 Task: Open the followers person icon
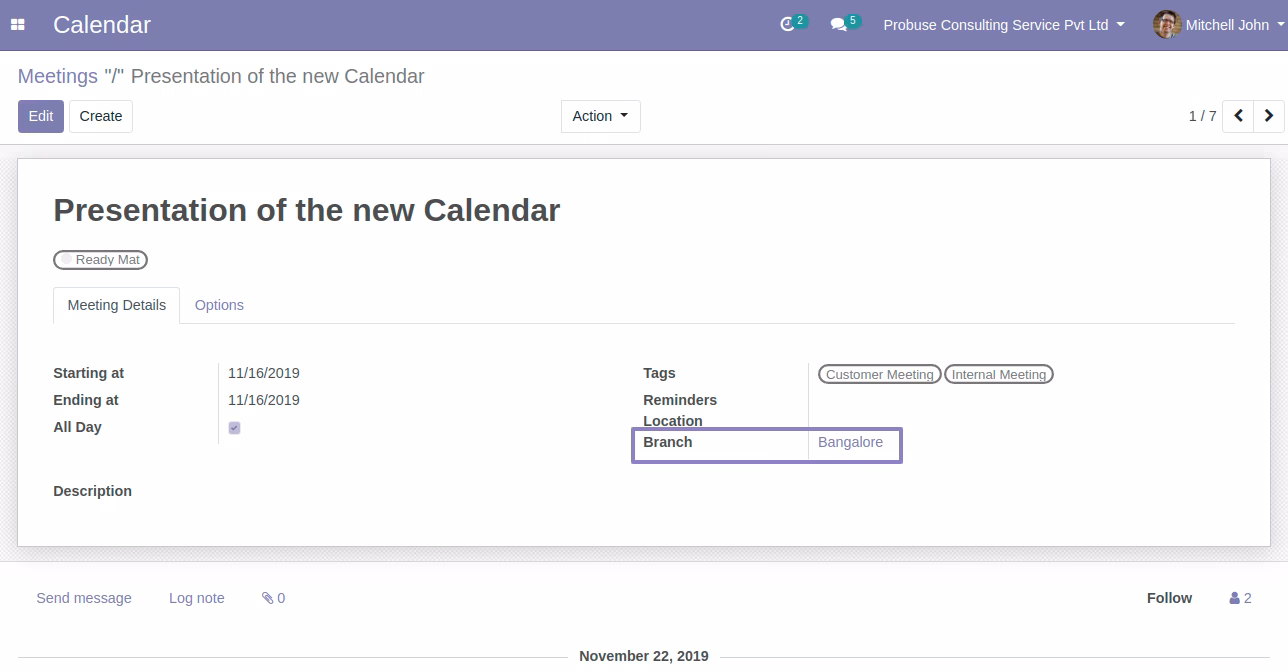tap(1235, 598)
